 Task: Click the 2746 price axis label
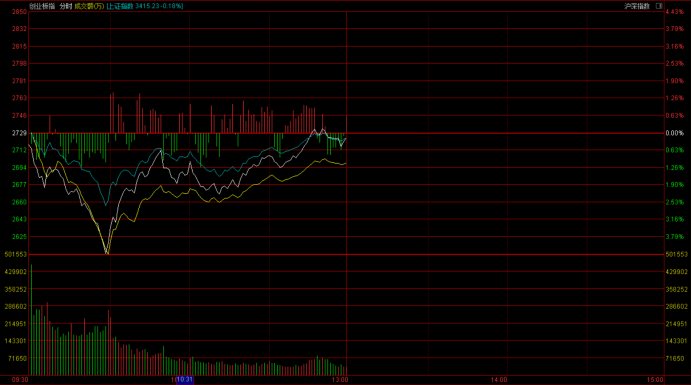coord(19,116)
